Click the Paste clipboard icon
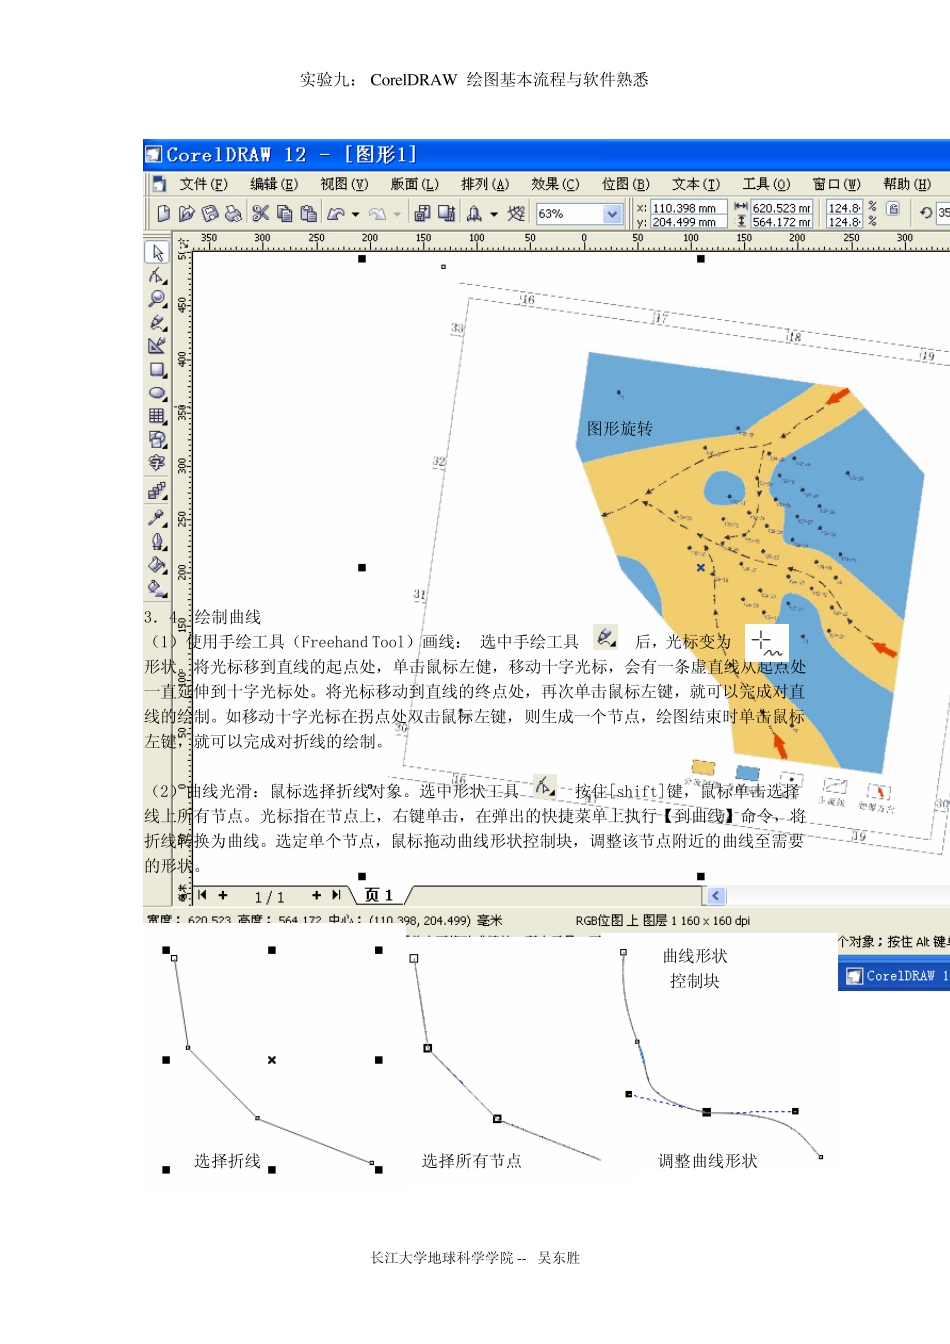This screenshot has width=950, height=1344. 308,213
